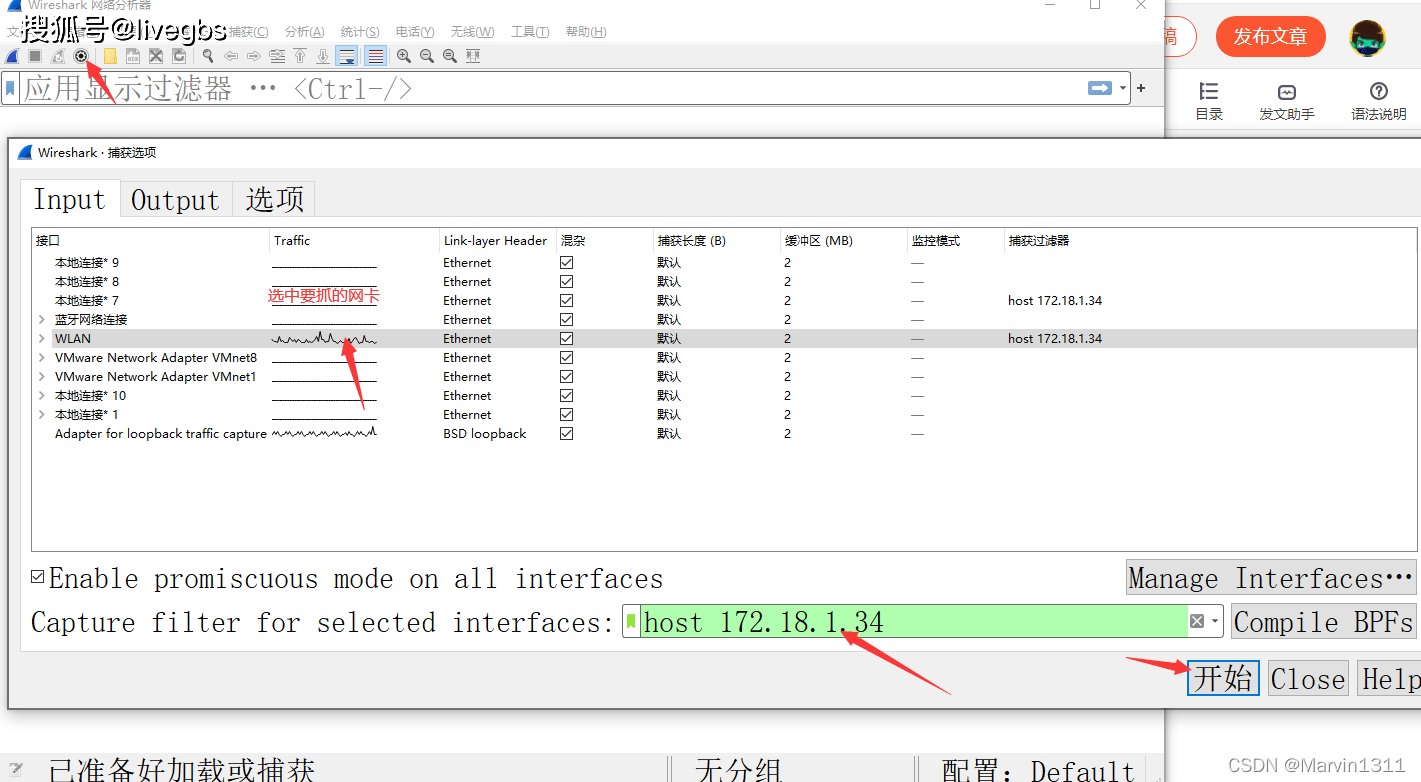
Task: Toggle promiscuous checkbox for 本地连接* 8
Action: click(567, 281)
